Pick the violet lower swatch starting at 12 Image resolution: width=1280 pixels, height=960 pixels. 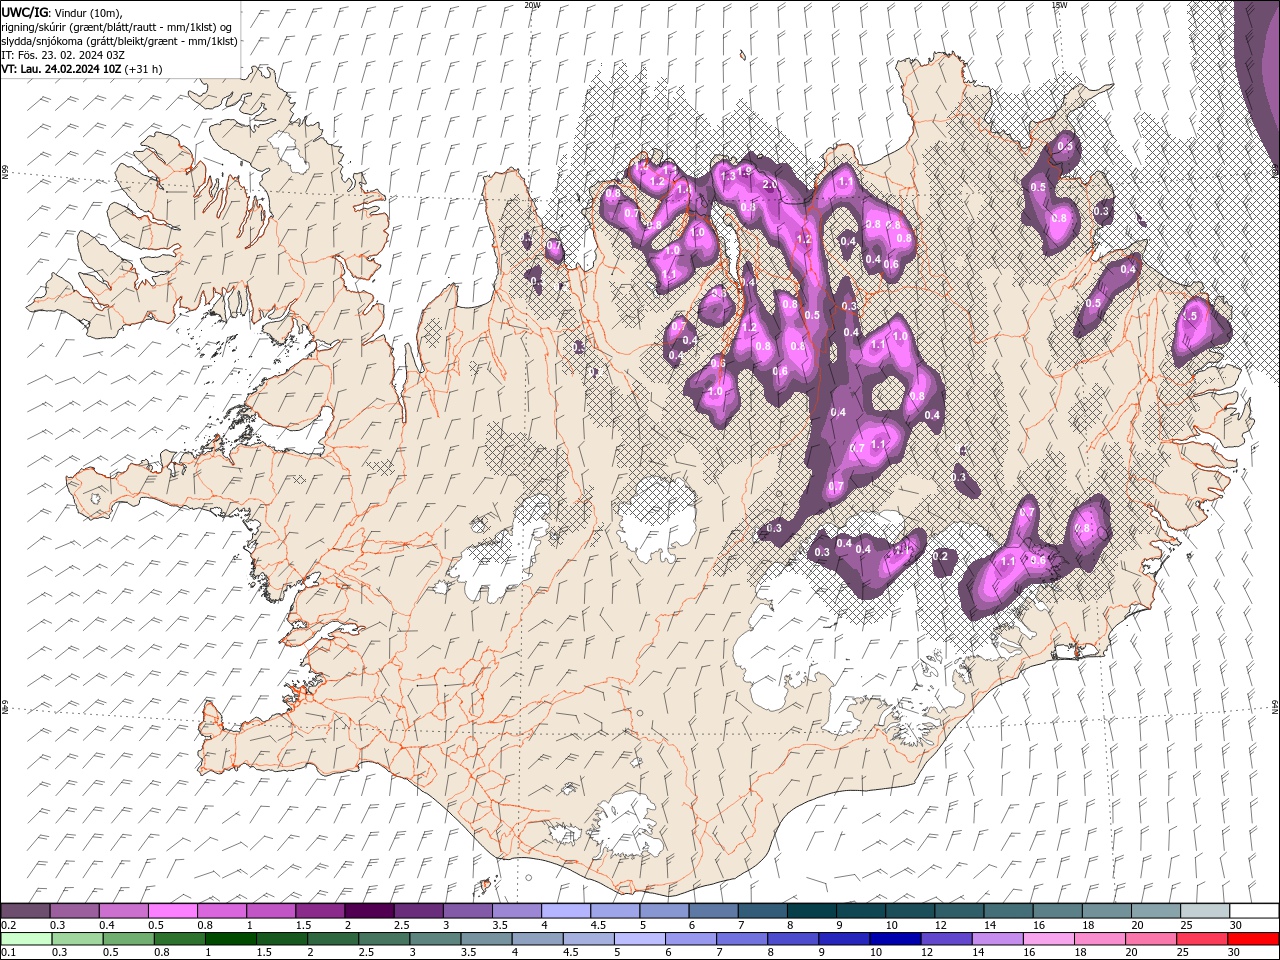(944, 939)
